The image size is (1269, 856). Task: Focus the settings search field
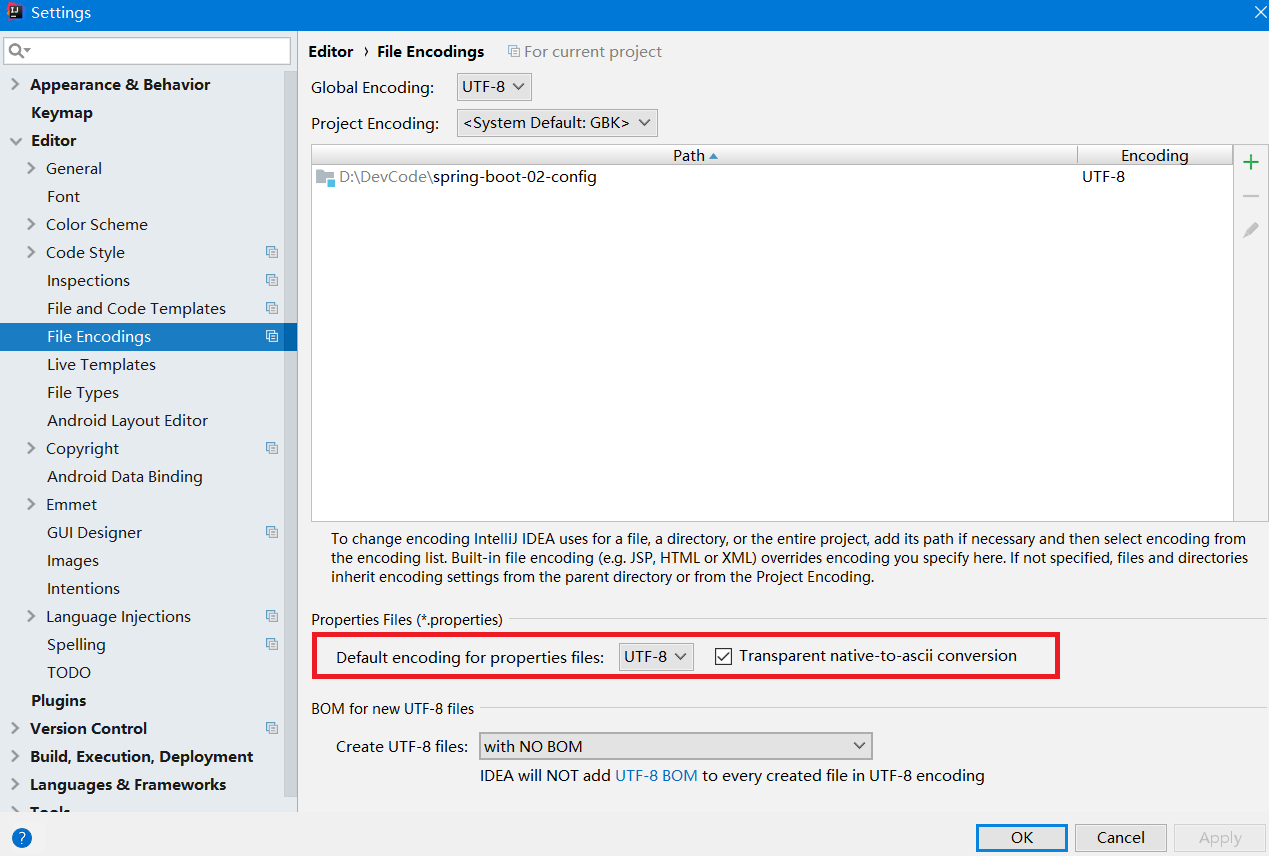147,50
